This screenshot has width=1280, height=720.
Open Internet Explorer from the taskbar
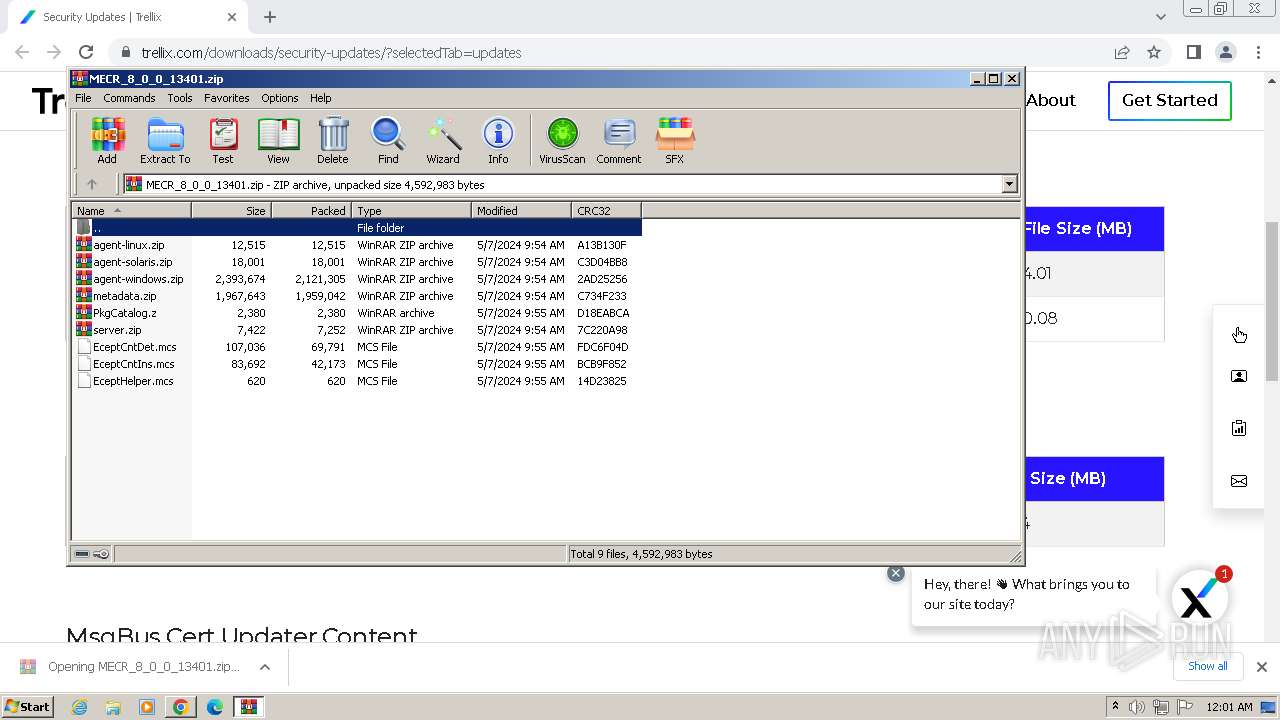pos(79,707)
